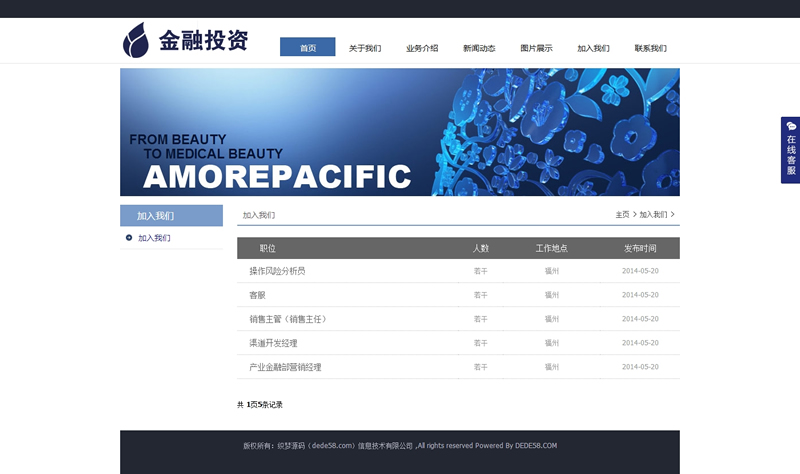800x474 pixels.
Task: Click 加入我们 in the top navigation
Action: [593, 48]
